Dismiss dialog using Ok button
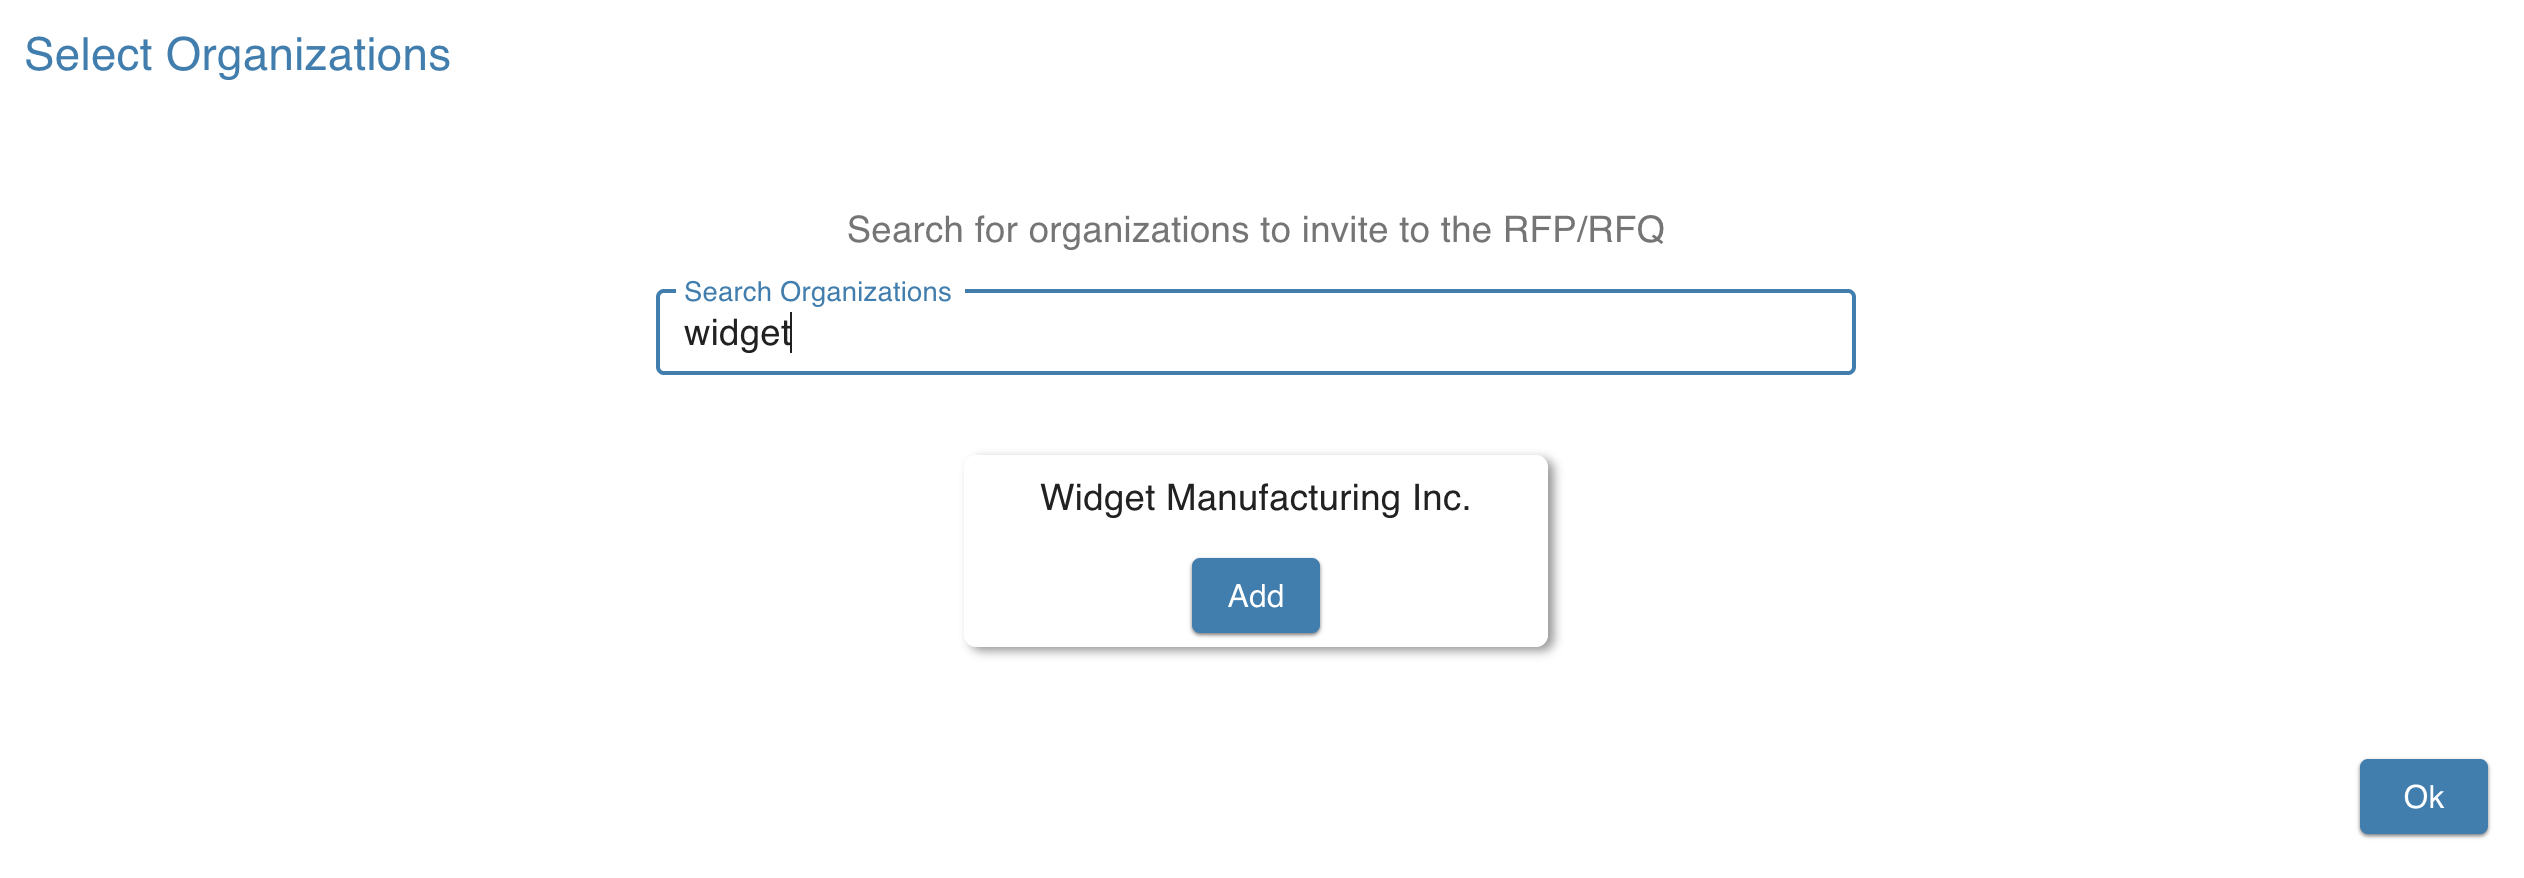Viewport: 2524px width, 878px height. coord(2422,796)
